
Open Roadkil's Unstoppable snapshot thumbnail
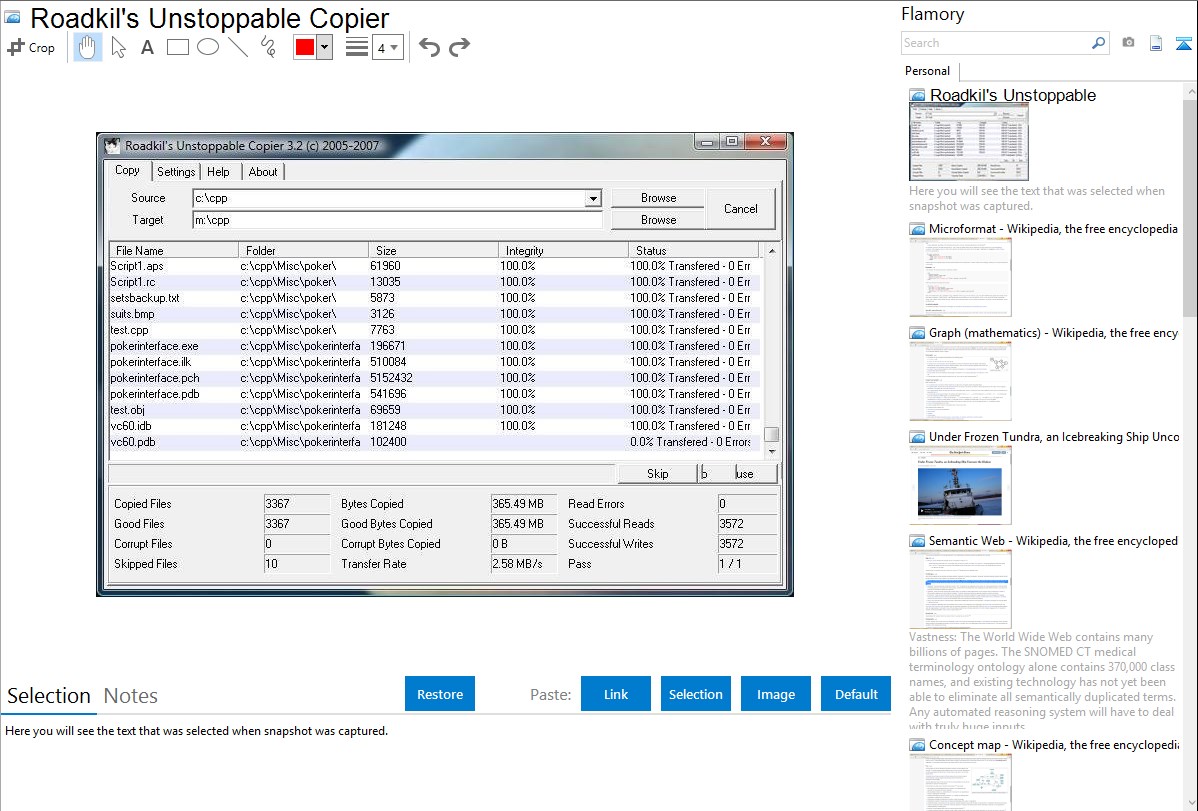pos(969,143)
